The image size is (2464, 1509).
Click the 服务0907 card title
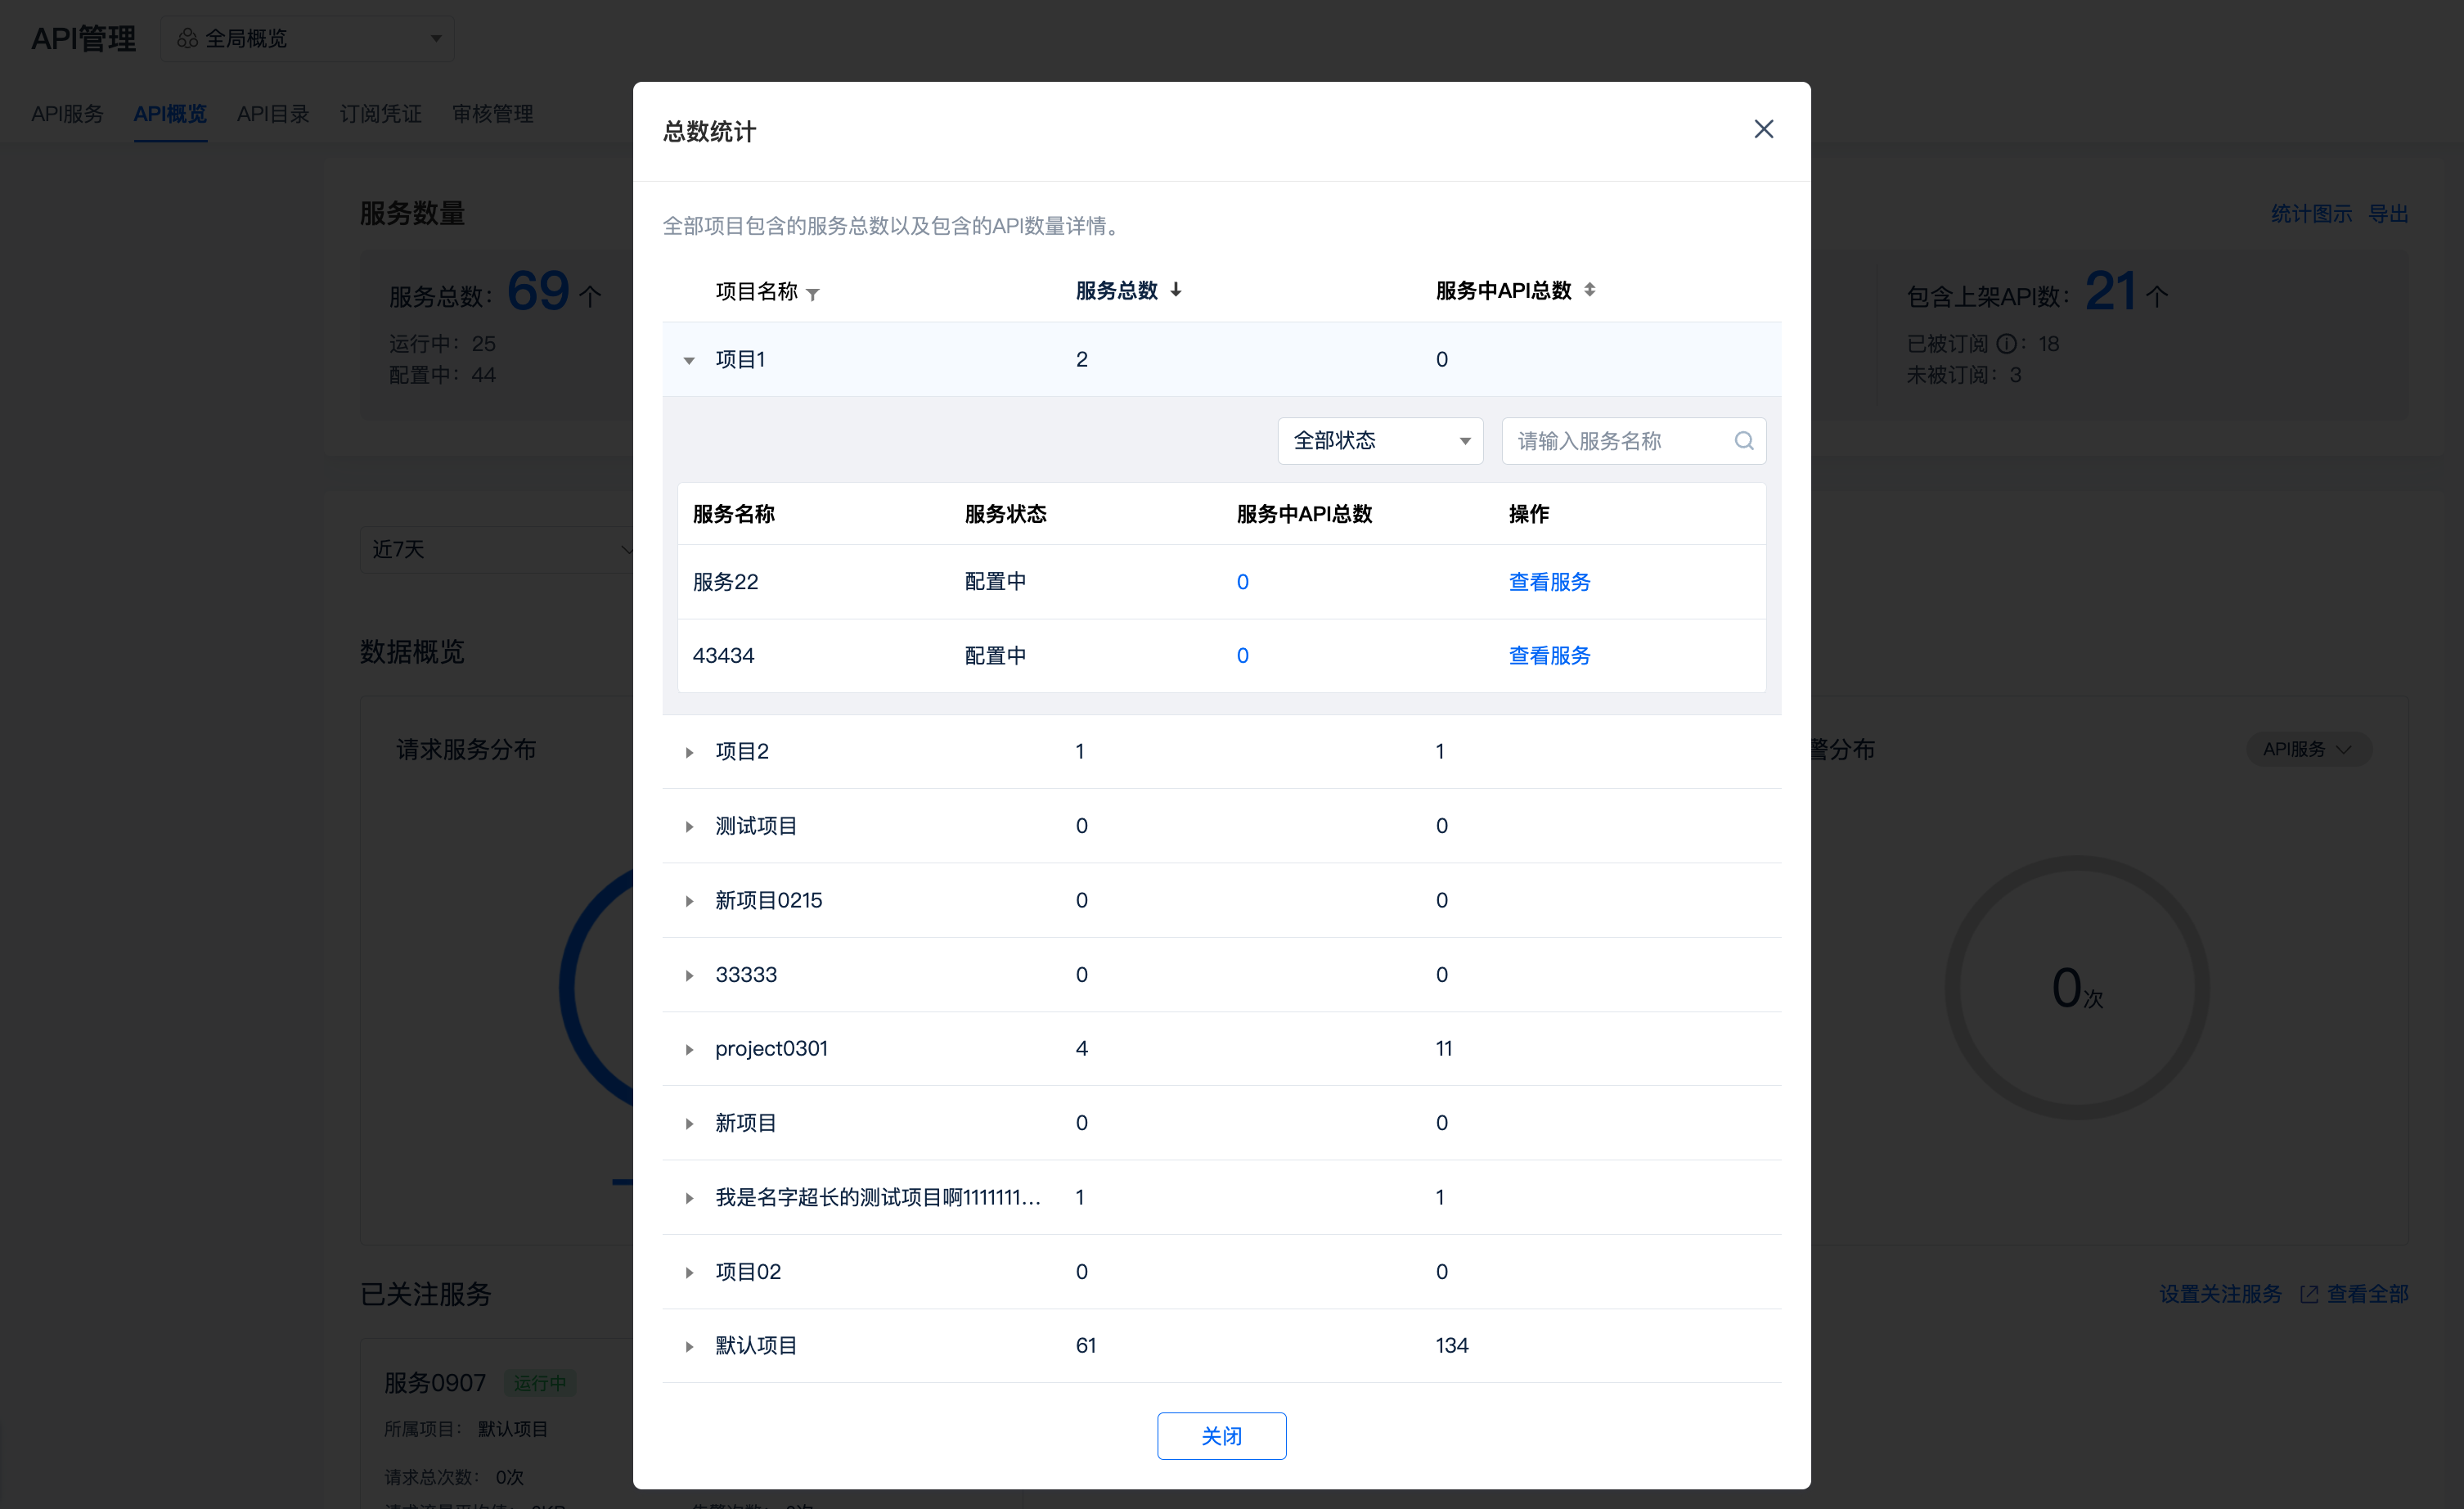coord(434,1383)
